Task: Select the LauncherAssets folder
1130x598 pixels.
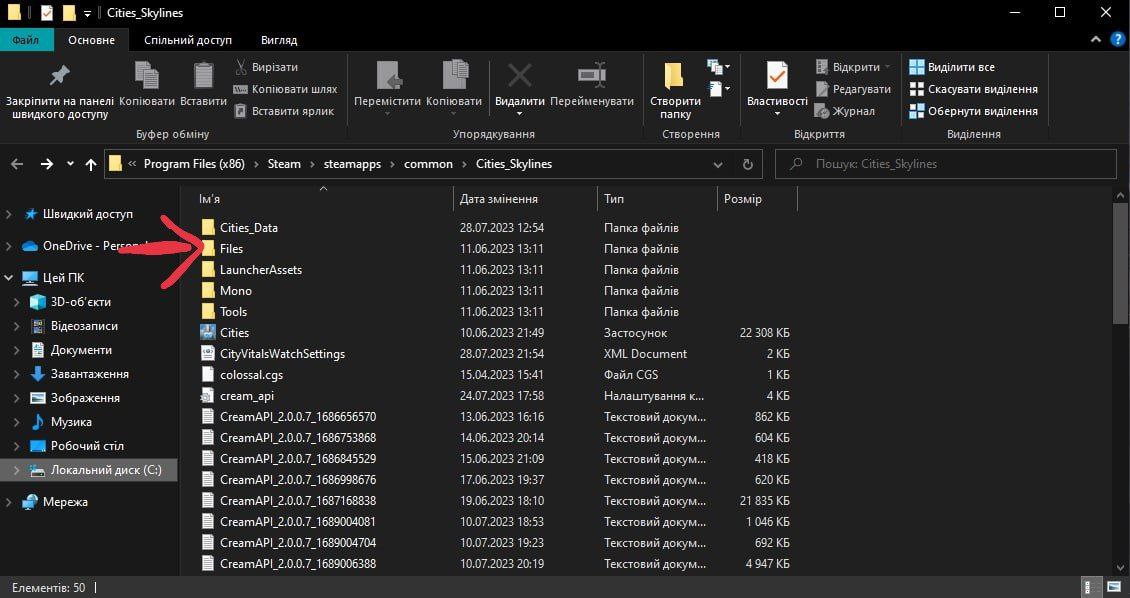Action: 261,269
